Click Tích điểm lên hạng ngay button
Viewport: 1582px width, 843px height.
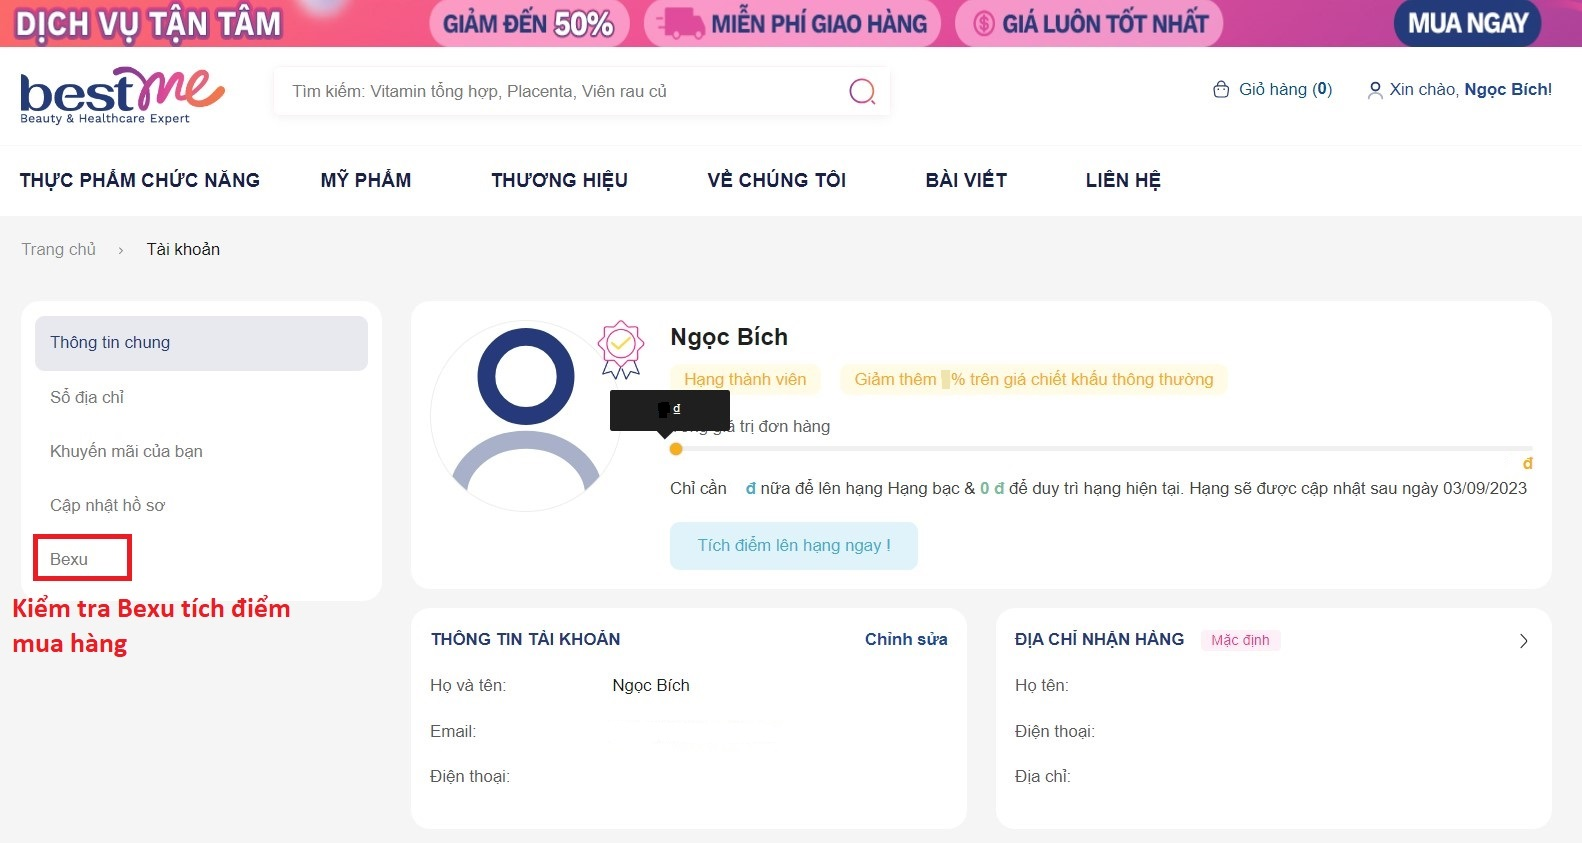(x=793, y=545)
